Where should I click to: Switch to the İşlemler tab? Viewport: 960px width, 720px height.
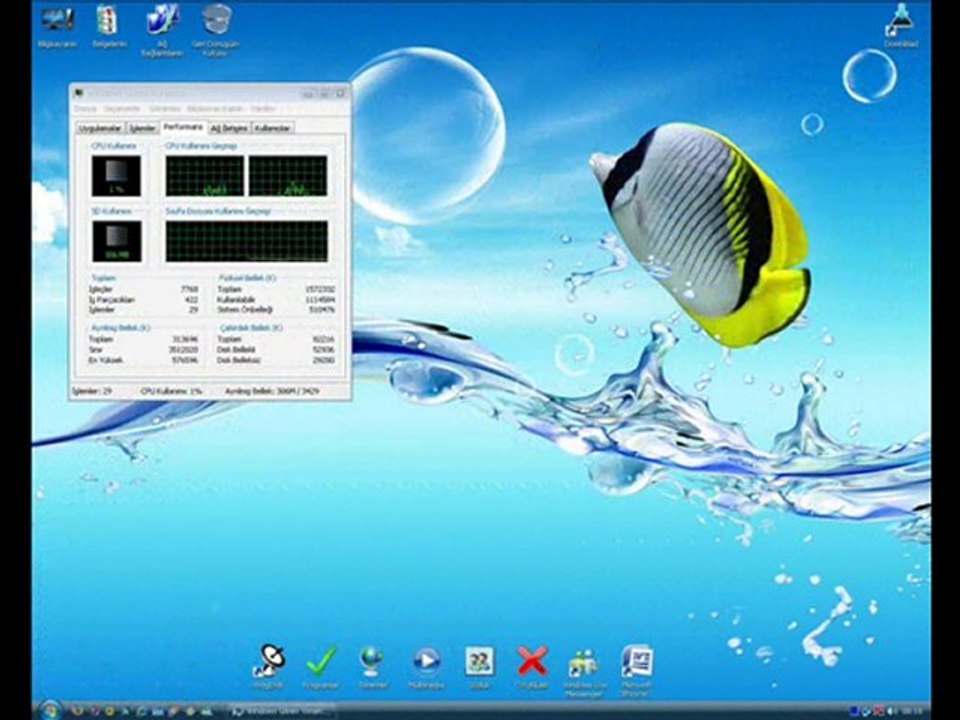(142, 128)
